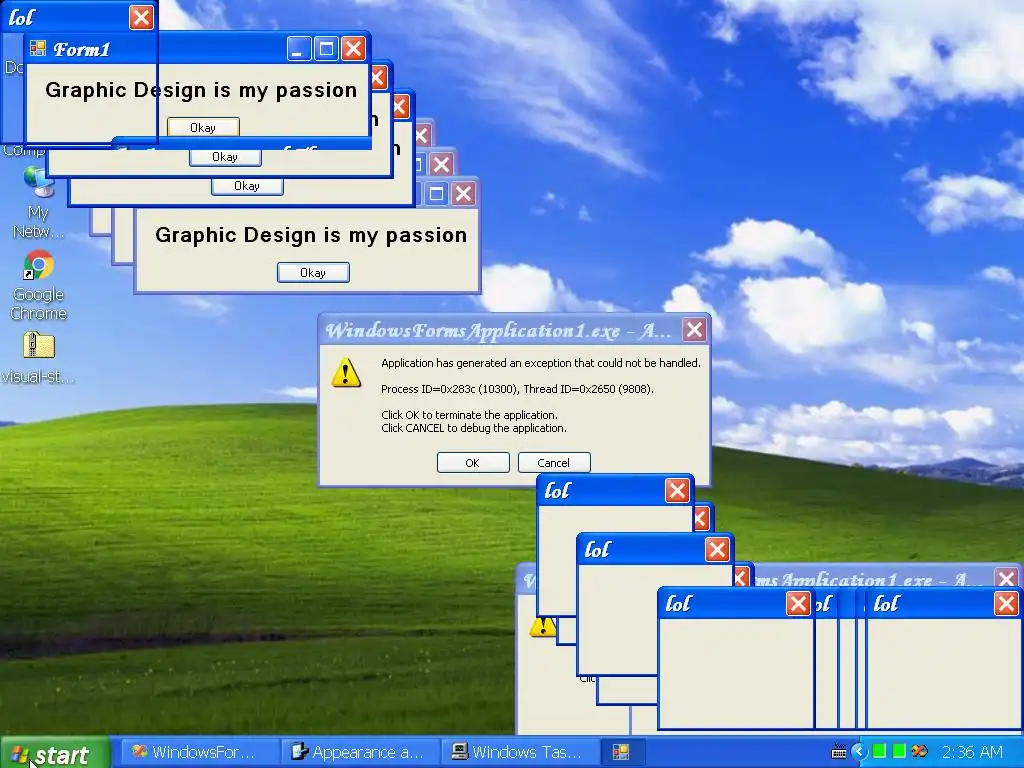This screenshot has height=768, width=1024.
Task: Close the titled Form1 window
Action: (353, 49)
